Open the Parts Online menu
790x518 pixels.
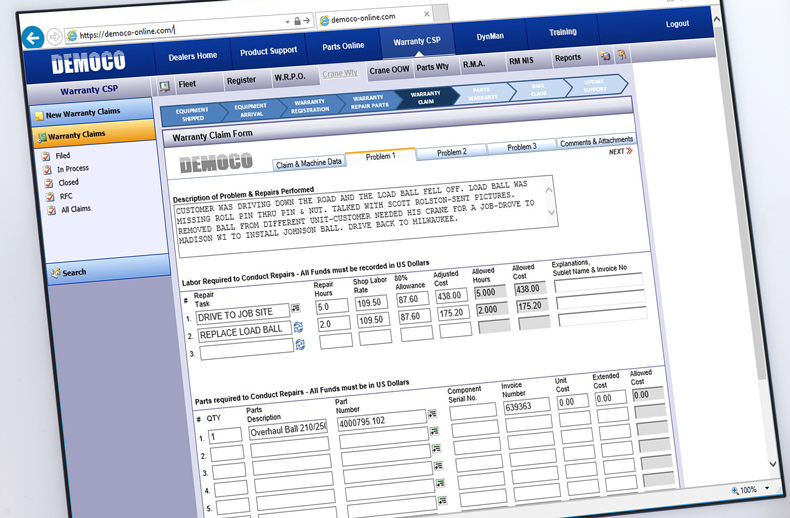pos(343,46)
